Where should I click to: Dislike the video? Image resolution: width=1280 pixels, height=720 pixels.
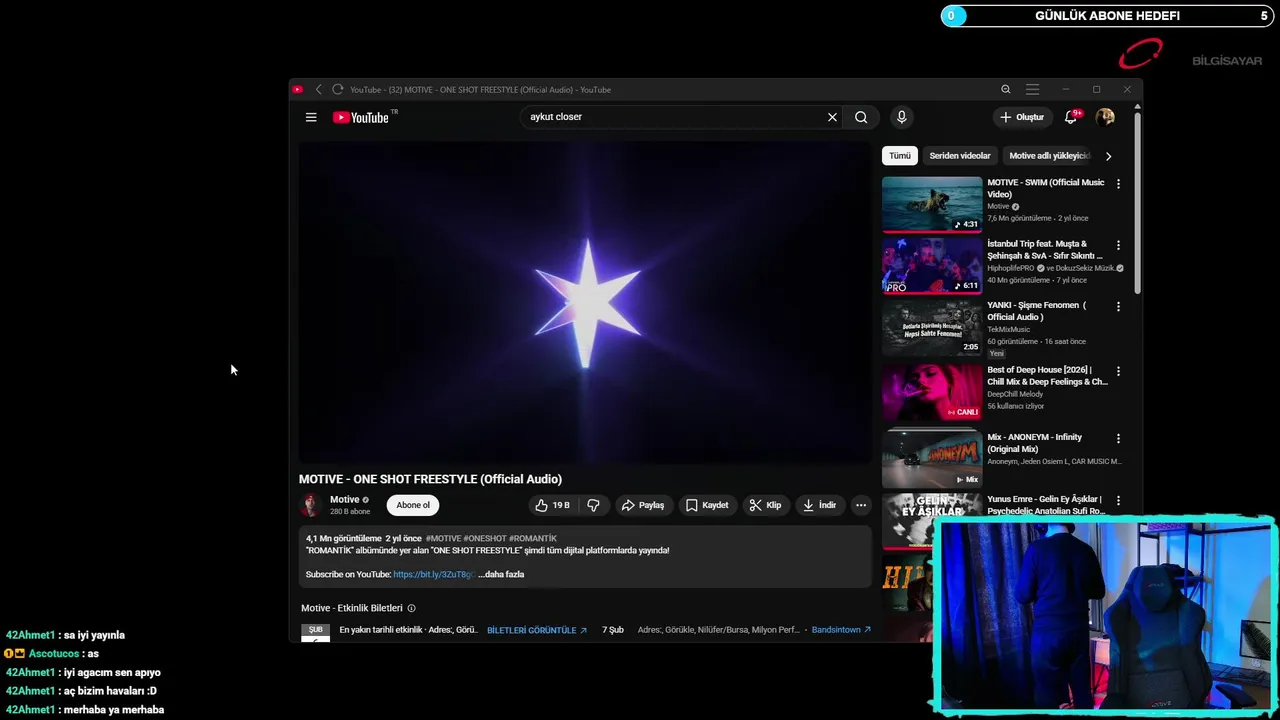pyautogui.click(x=593, y=505)
